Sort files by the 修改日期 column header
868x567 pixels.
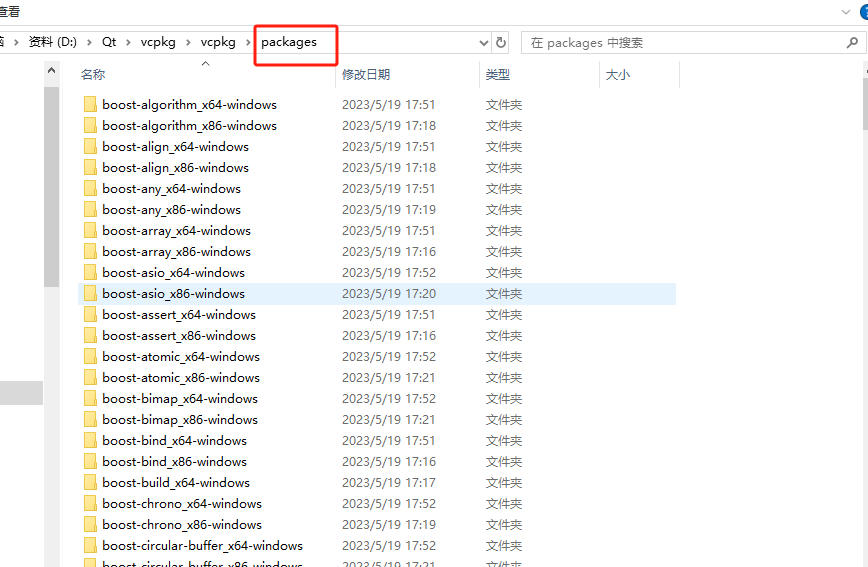pos(366,75)
